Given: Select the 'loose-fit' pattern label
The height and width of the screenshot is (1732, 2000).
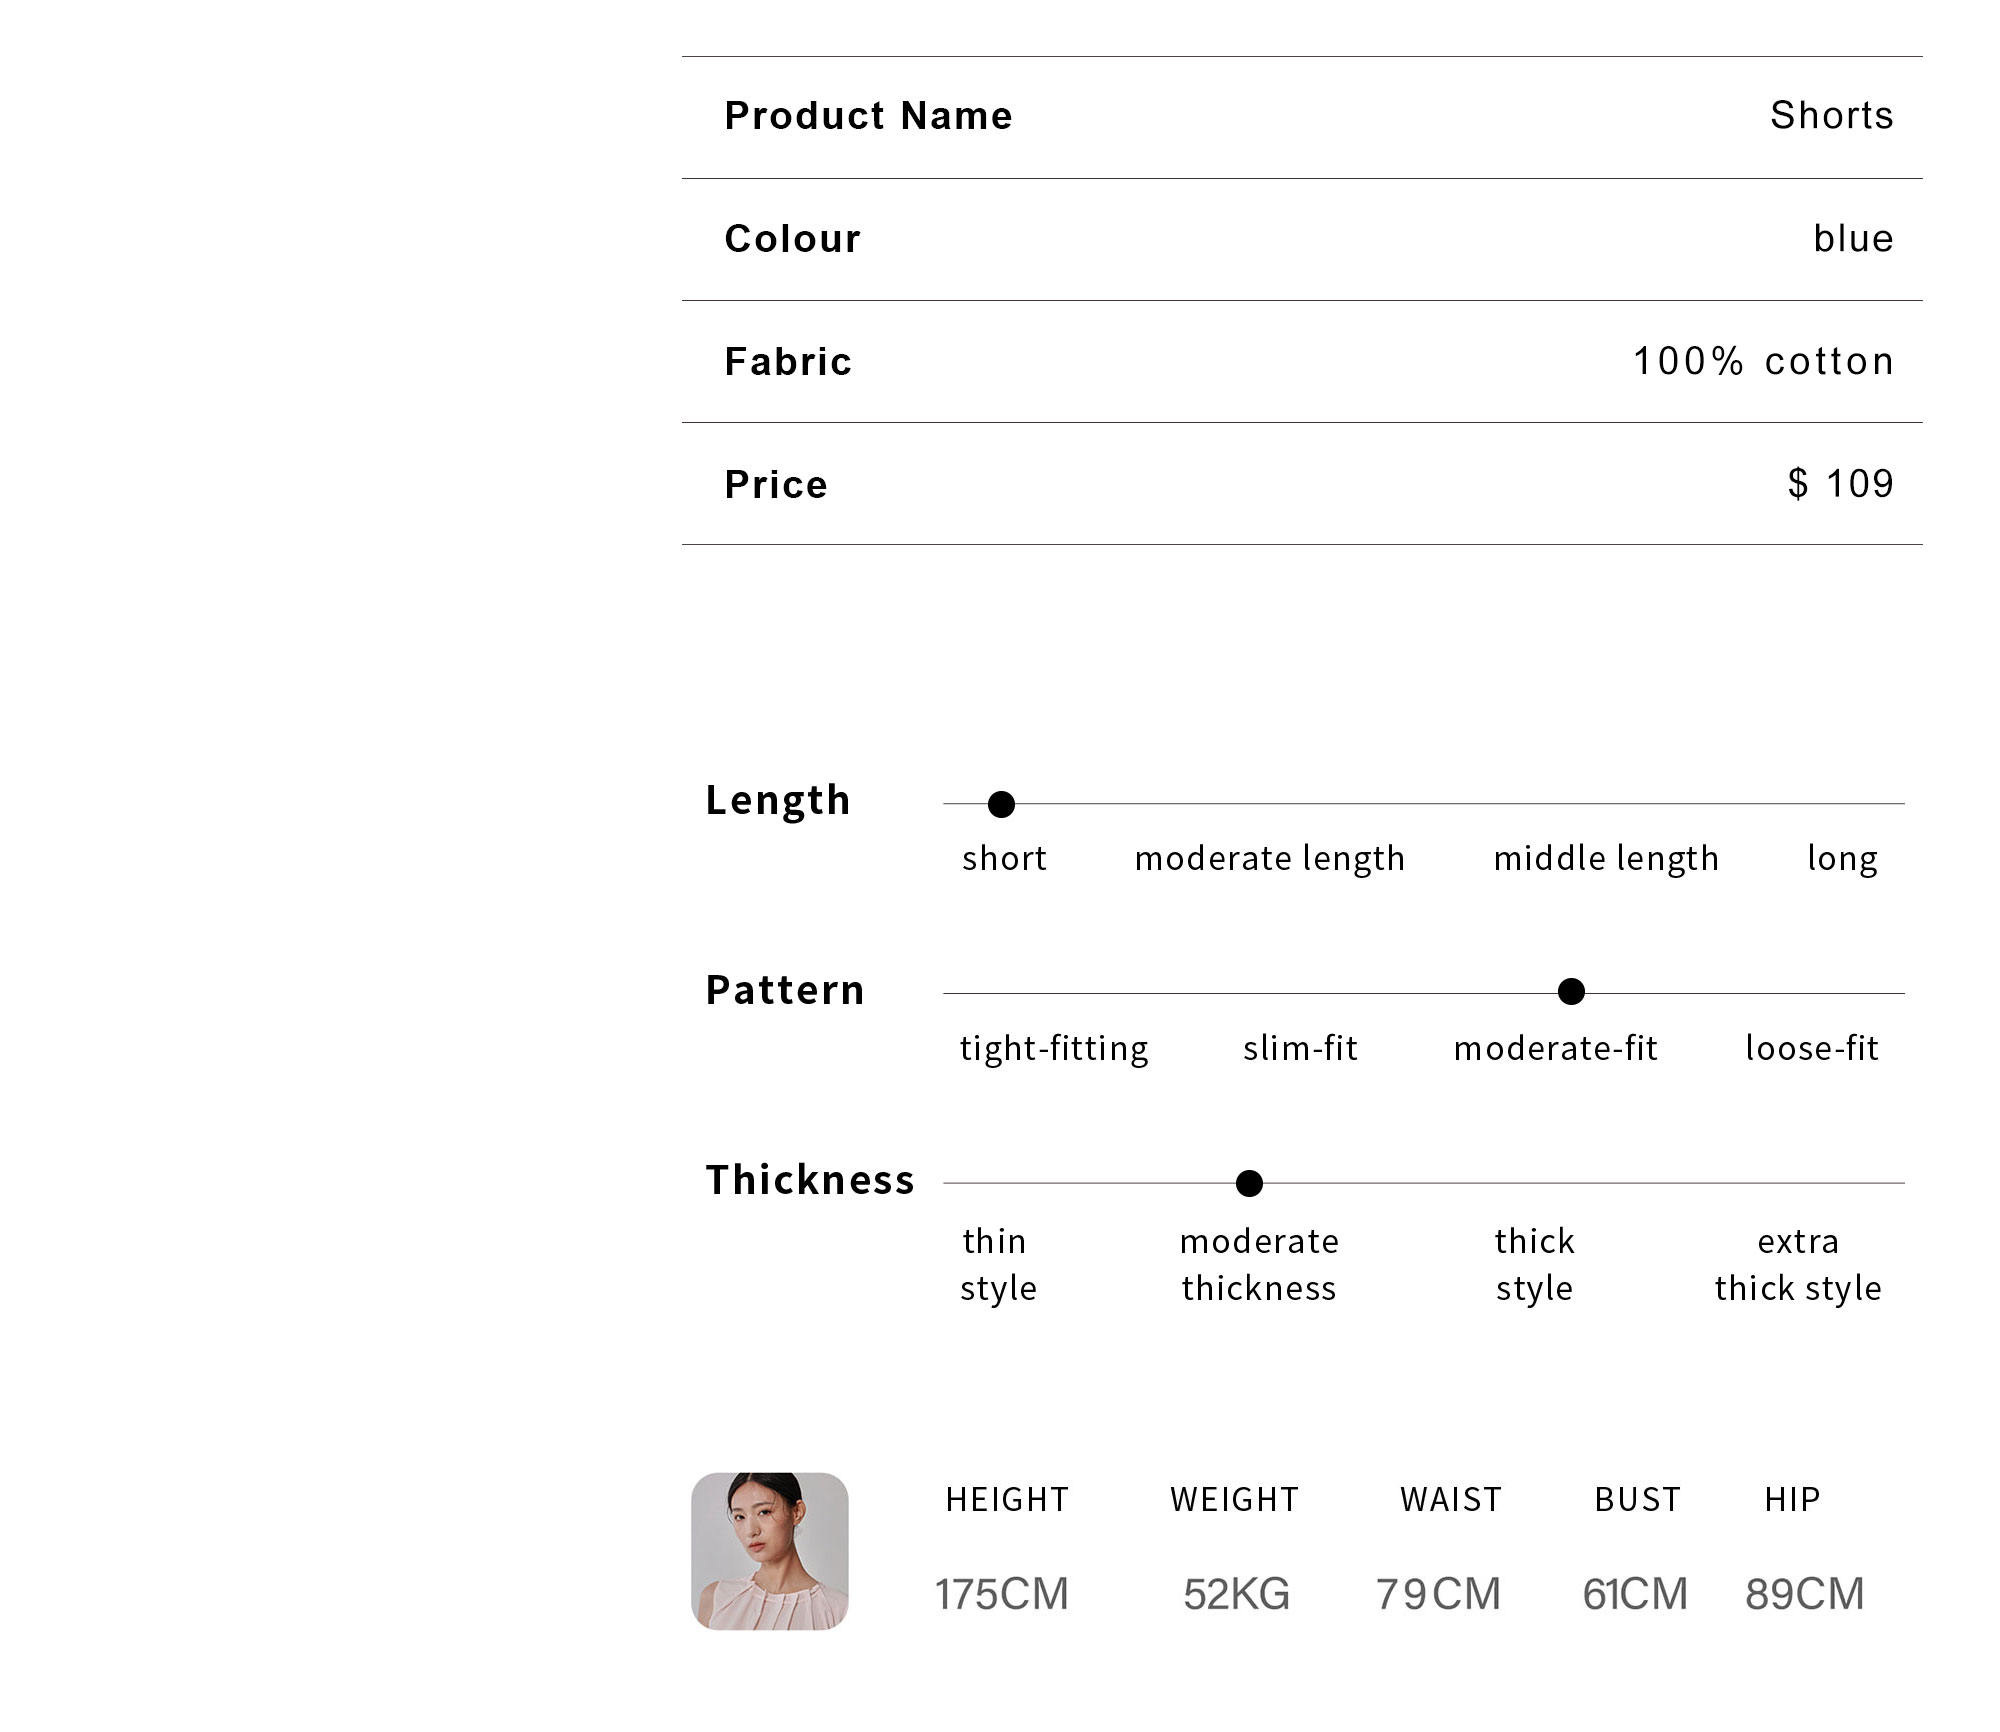Looking at the screenshot, I should [1811, 1048].
